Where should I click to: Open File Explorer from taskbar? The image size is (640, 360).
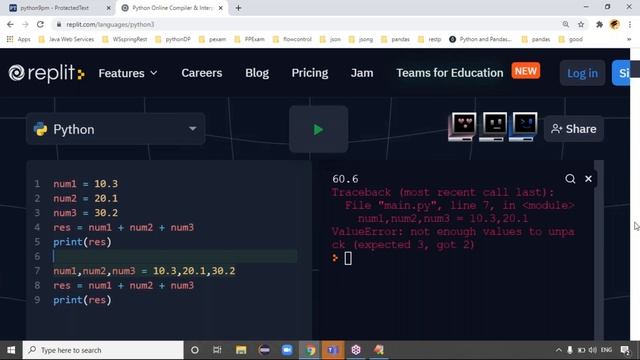point(241,350)
